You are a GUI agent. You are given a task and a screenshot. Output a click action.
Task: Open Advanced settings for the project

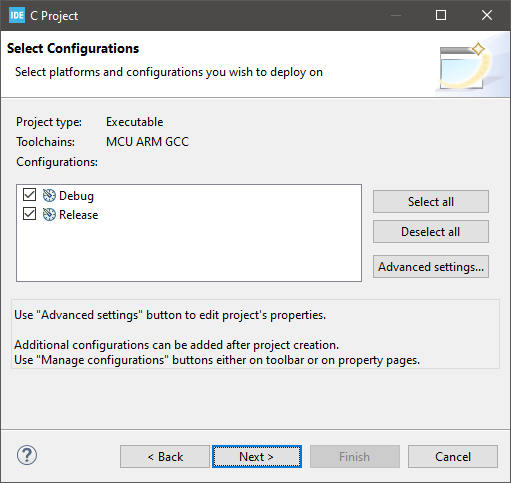tap(431, 267)
